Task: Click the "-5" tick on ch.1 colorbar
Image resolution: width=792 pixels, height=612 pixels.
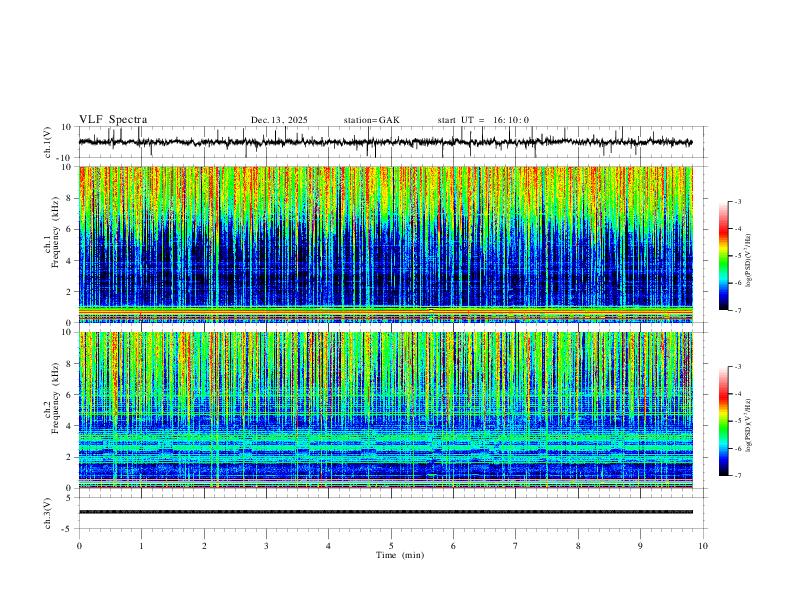Action: pos(737,256)
